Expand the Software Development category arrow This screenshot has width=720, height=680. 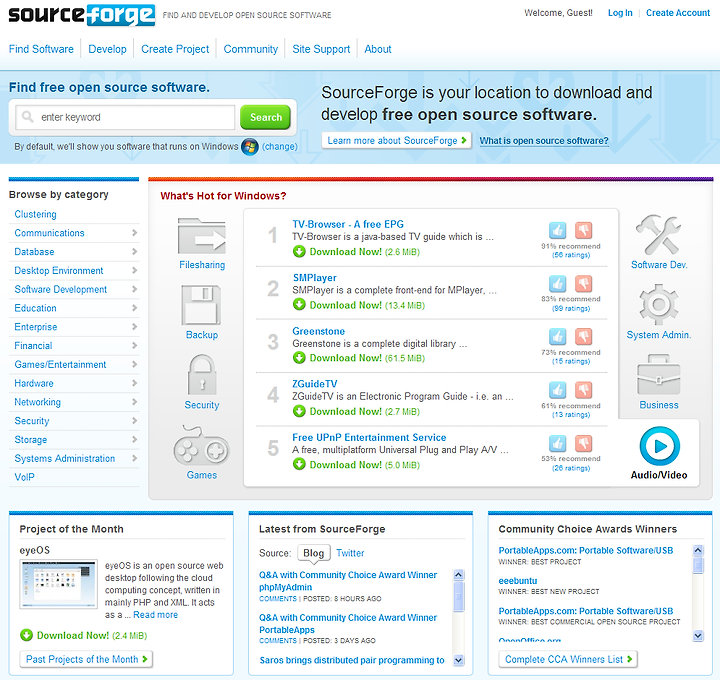click(x=135, y=289)
